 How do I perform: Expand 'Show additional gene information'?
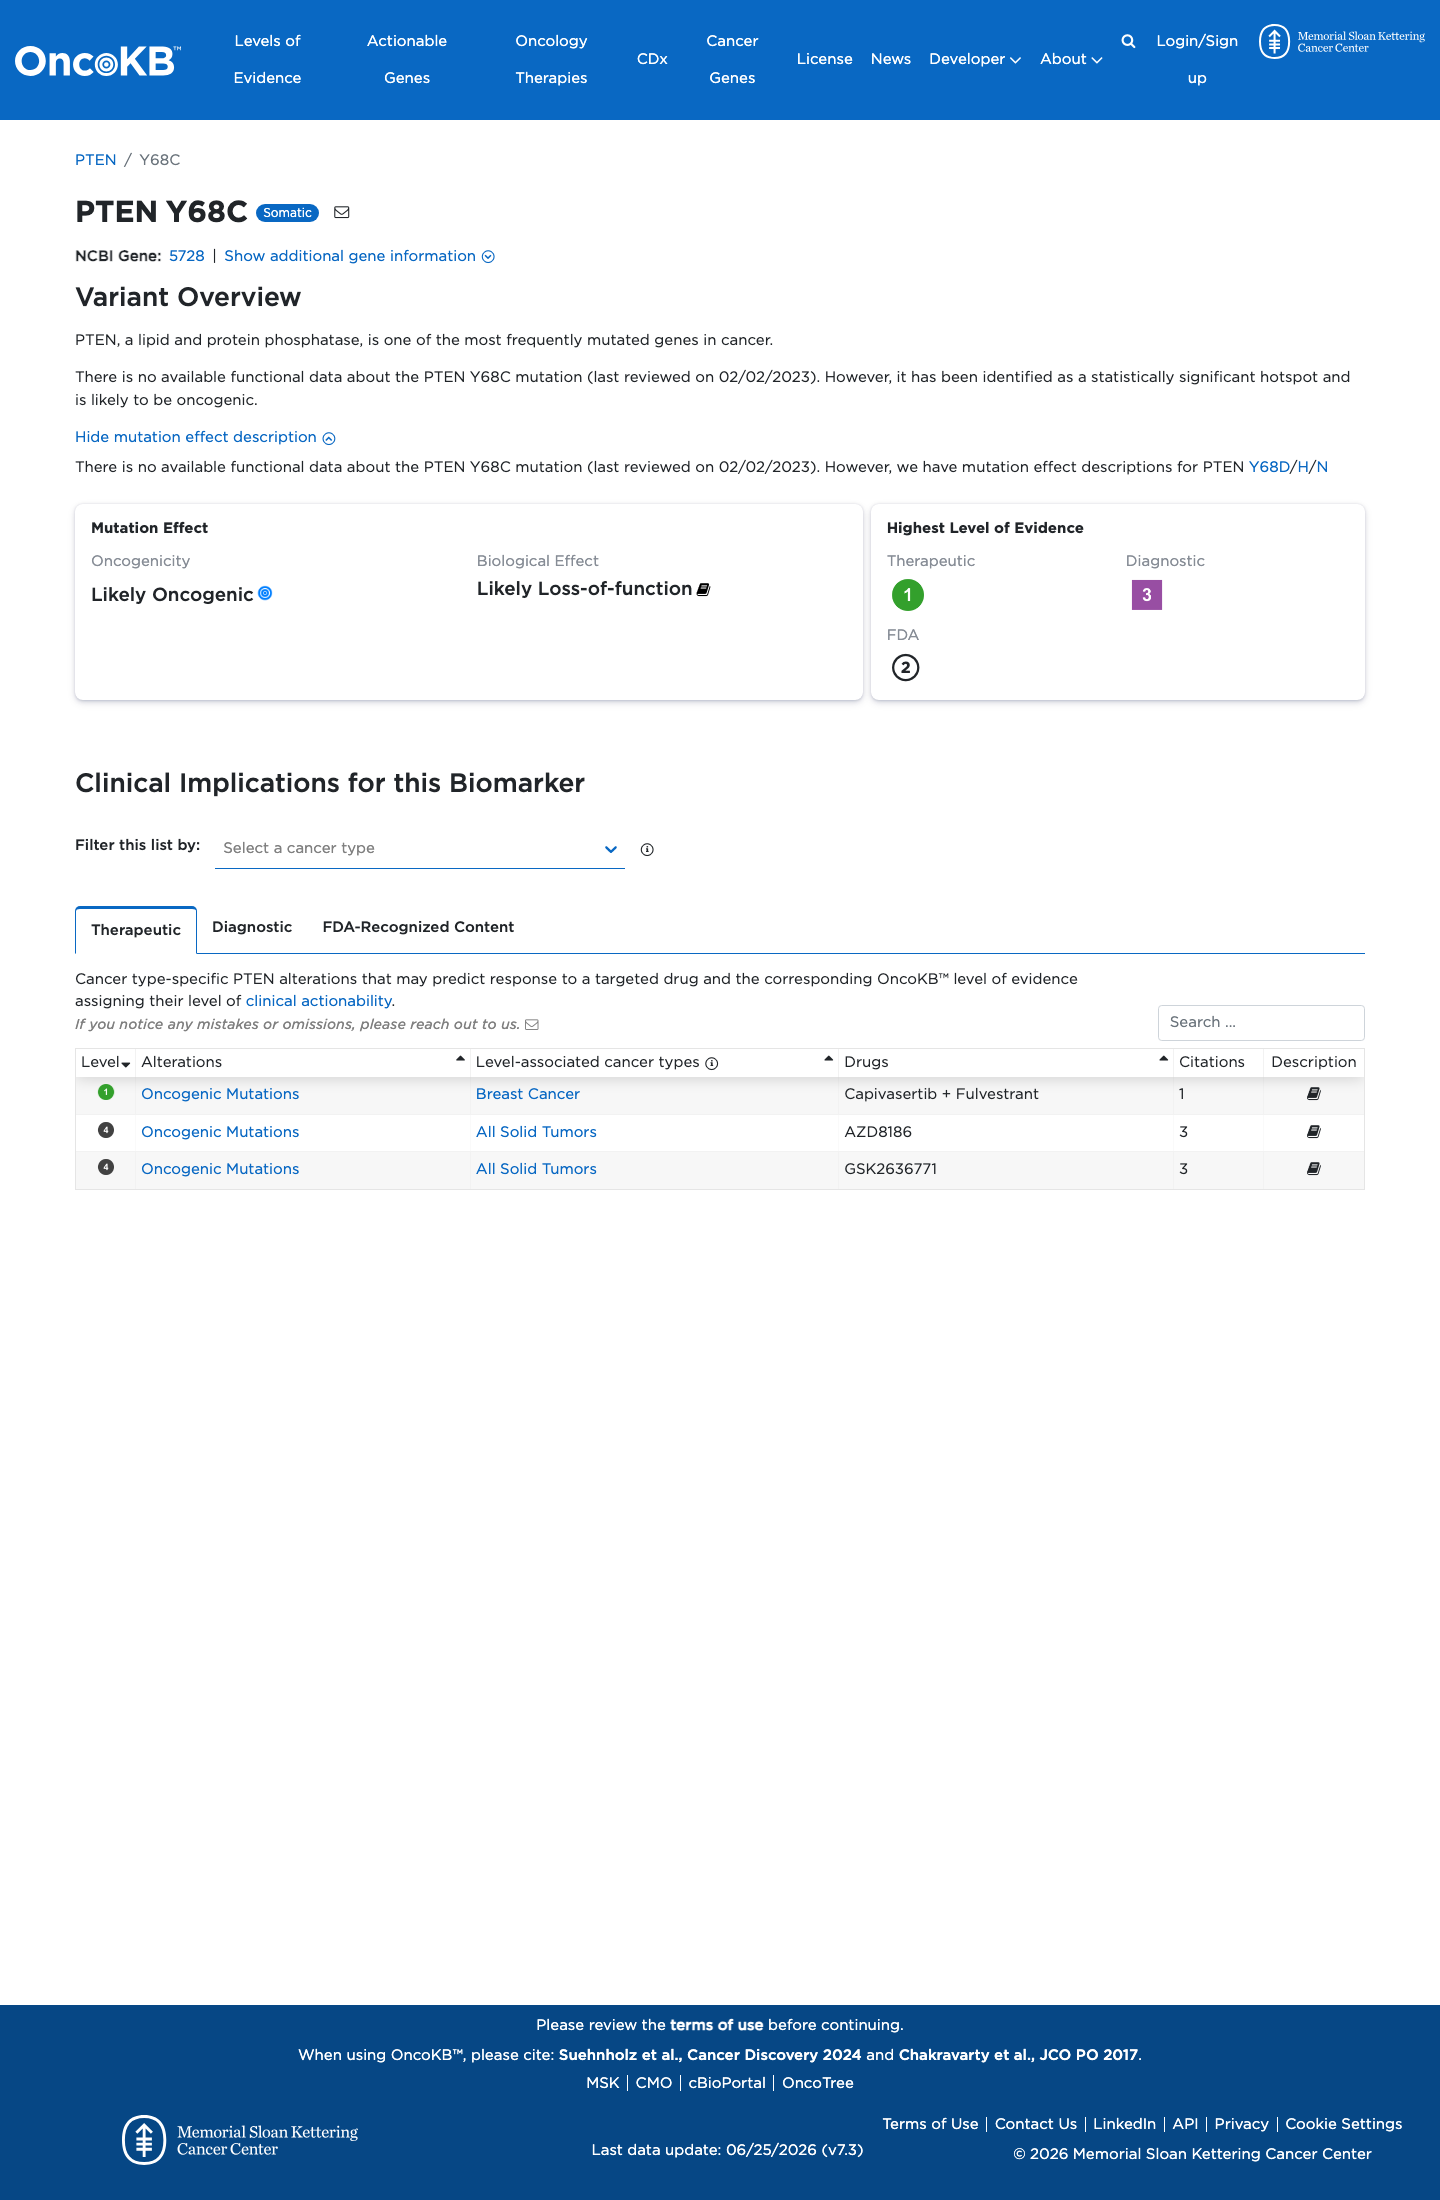click(x=359, y=256)
